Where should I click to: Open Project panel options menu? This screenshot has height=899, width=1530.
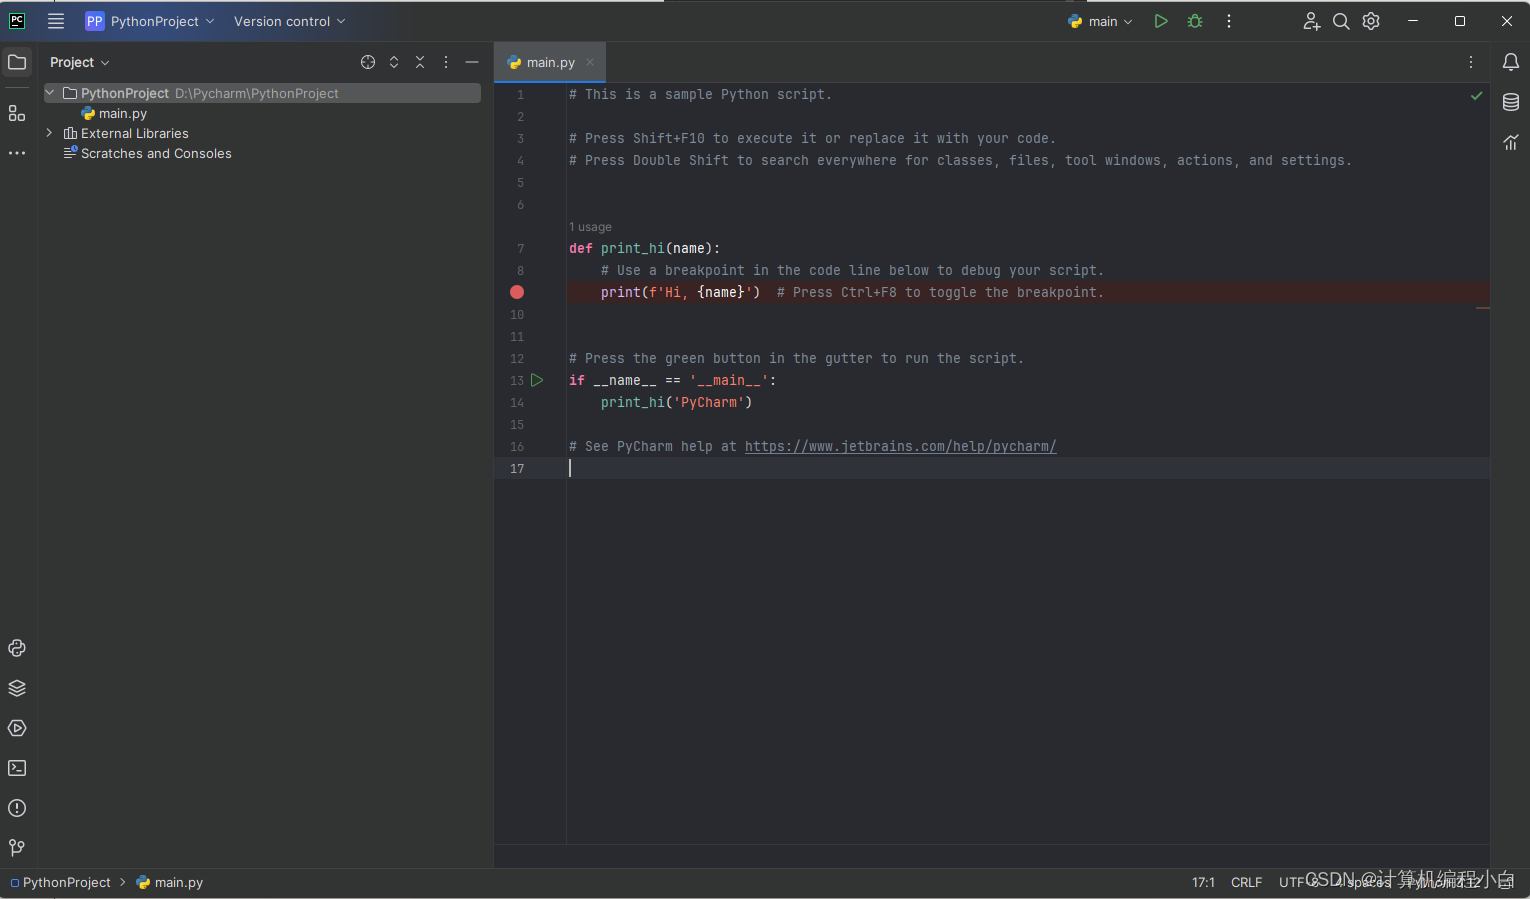[x=446, y=62]
